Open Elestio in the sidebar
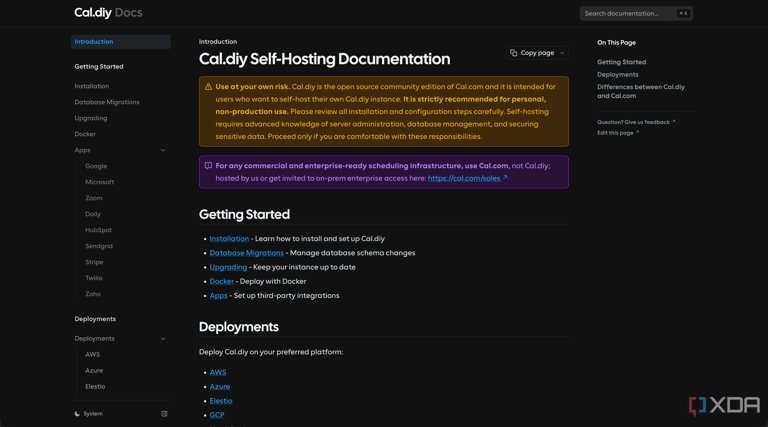The height and width of the screenshot is (427, 768). tap(95, 387)
